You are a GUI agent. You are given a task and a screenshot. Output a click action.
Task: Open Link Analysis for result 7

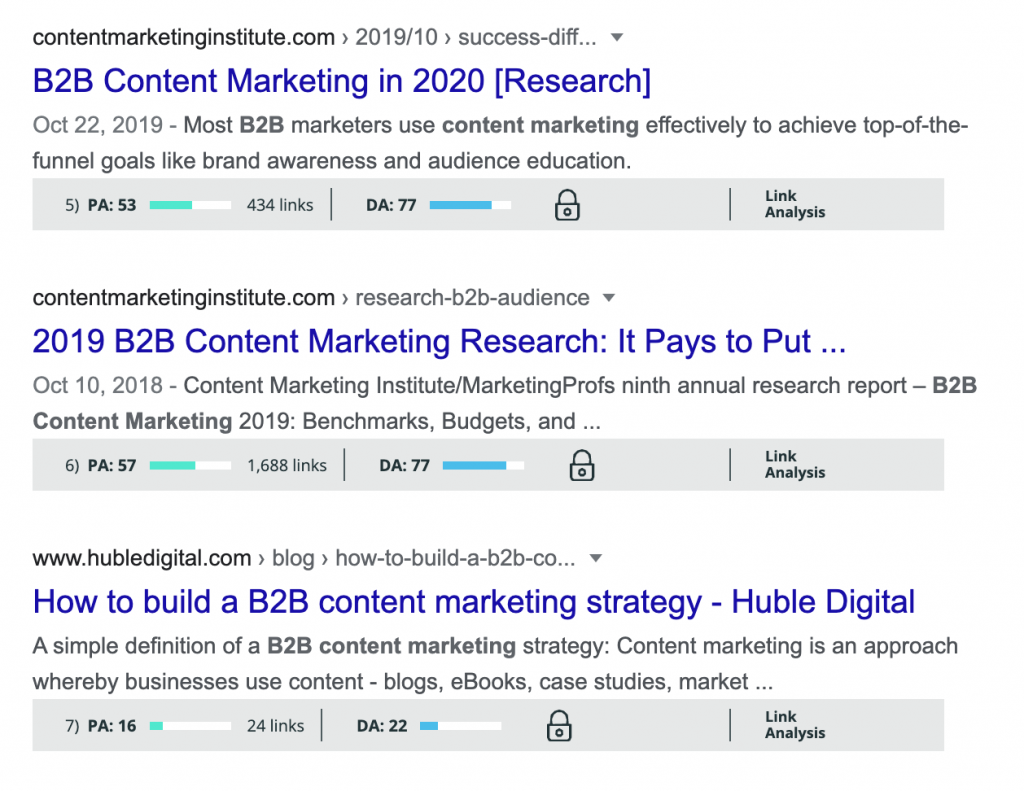point(795,725)
